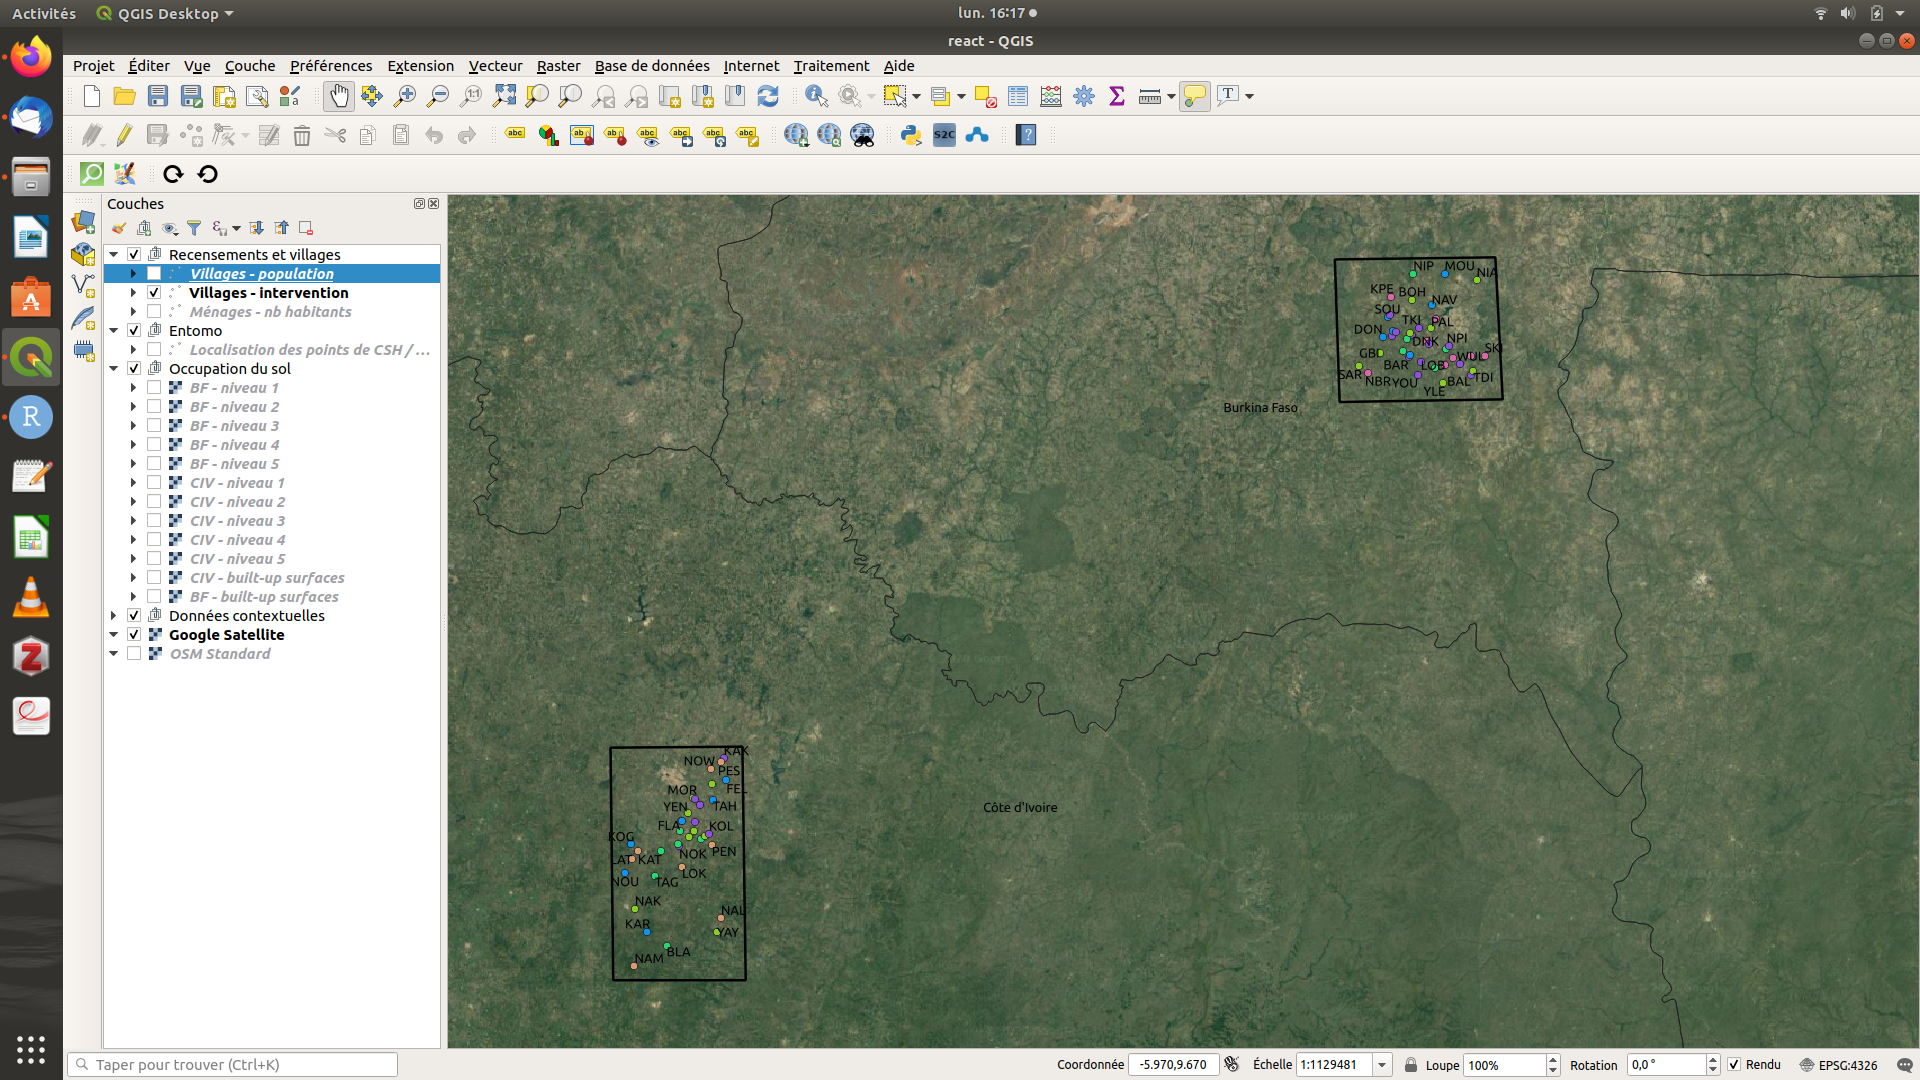
Task: Select the Pan Map hand tool
Action: coord(339,96)
